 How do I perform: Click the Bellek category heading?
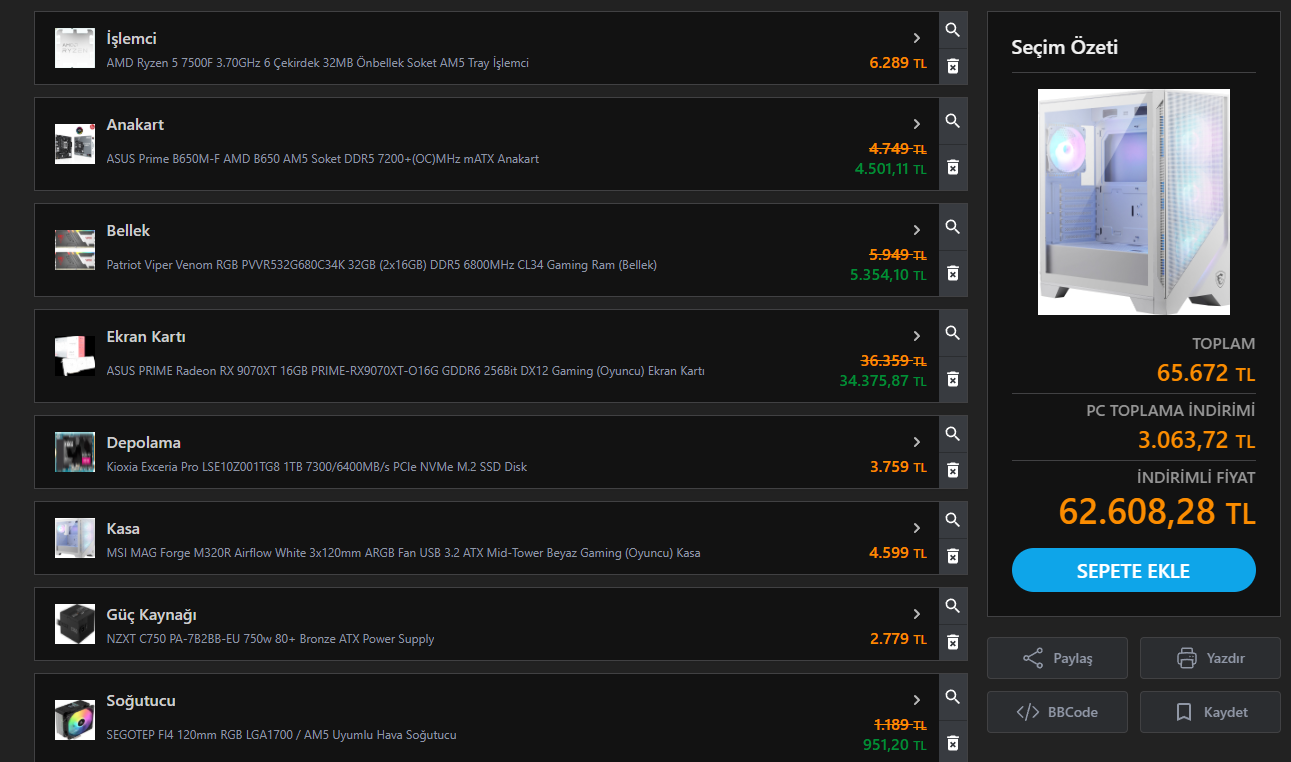128,231
